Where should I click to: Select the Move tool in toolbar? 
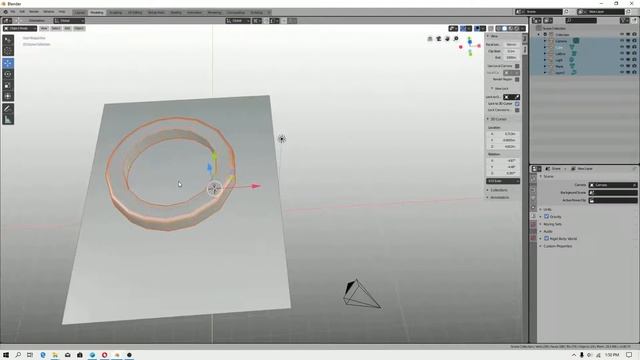[x=8, y=63]
